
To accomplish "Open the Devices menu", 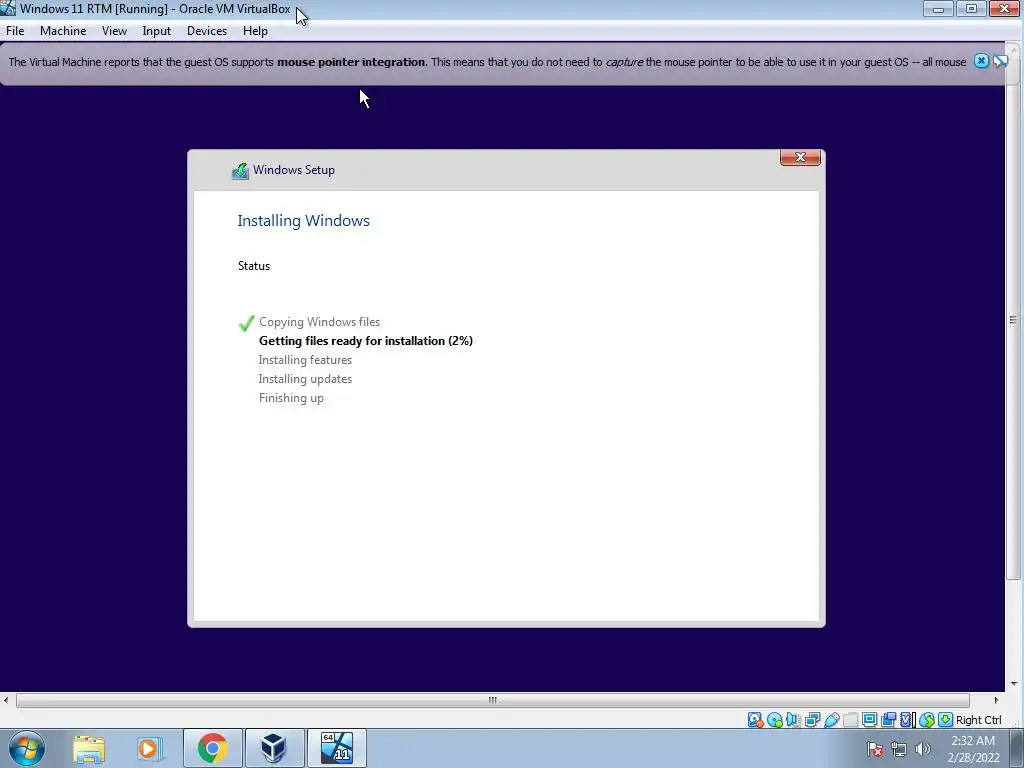I will click(x=207, y=31).
